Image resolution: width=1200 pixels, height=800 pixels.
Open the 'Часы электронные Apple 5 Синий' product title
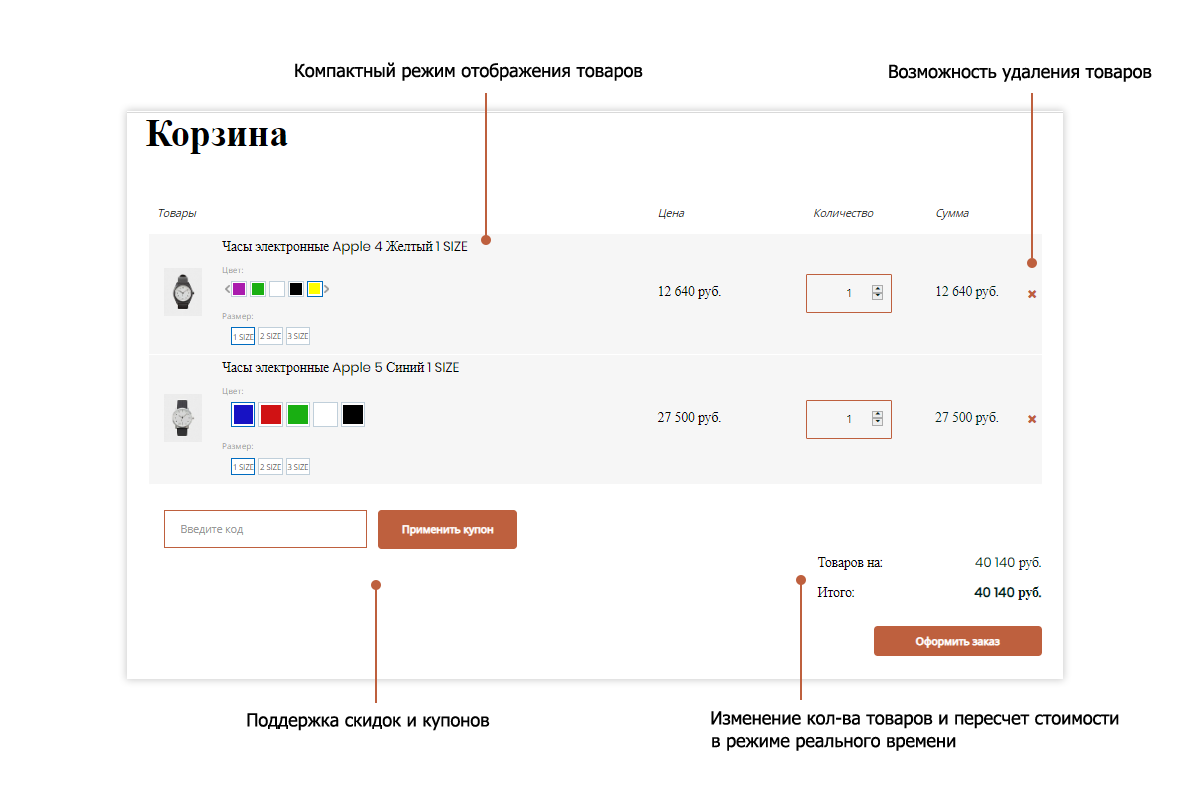tap(340, 367)
